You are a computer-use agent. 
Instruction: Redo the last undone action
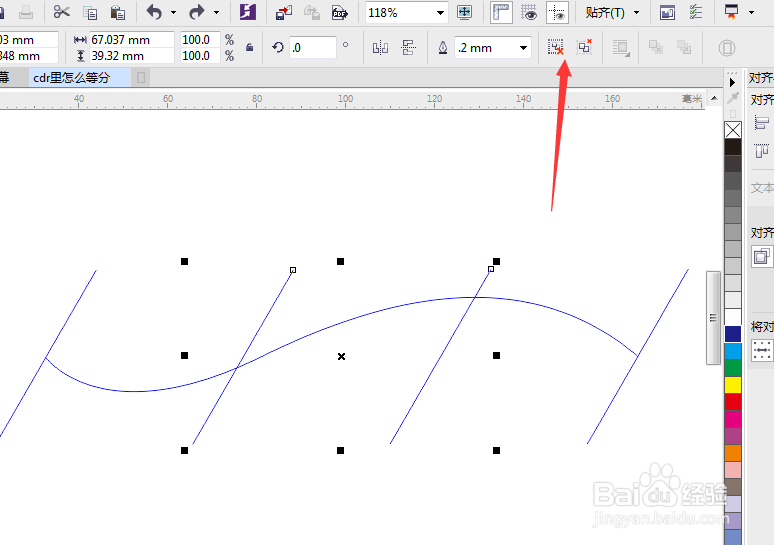196,12
